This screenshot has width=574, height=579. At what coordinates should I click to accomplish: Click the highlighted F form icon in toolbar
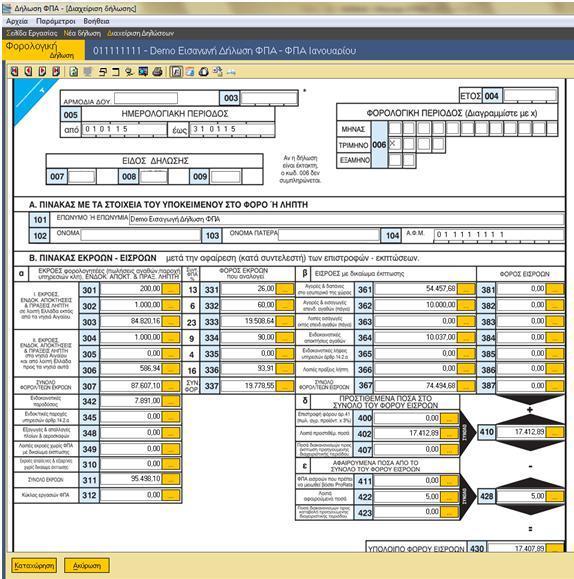point(176,72)
